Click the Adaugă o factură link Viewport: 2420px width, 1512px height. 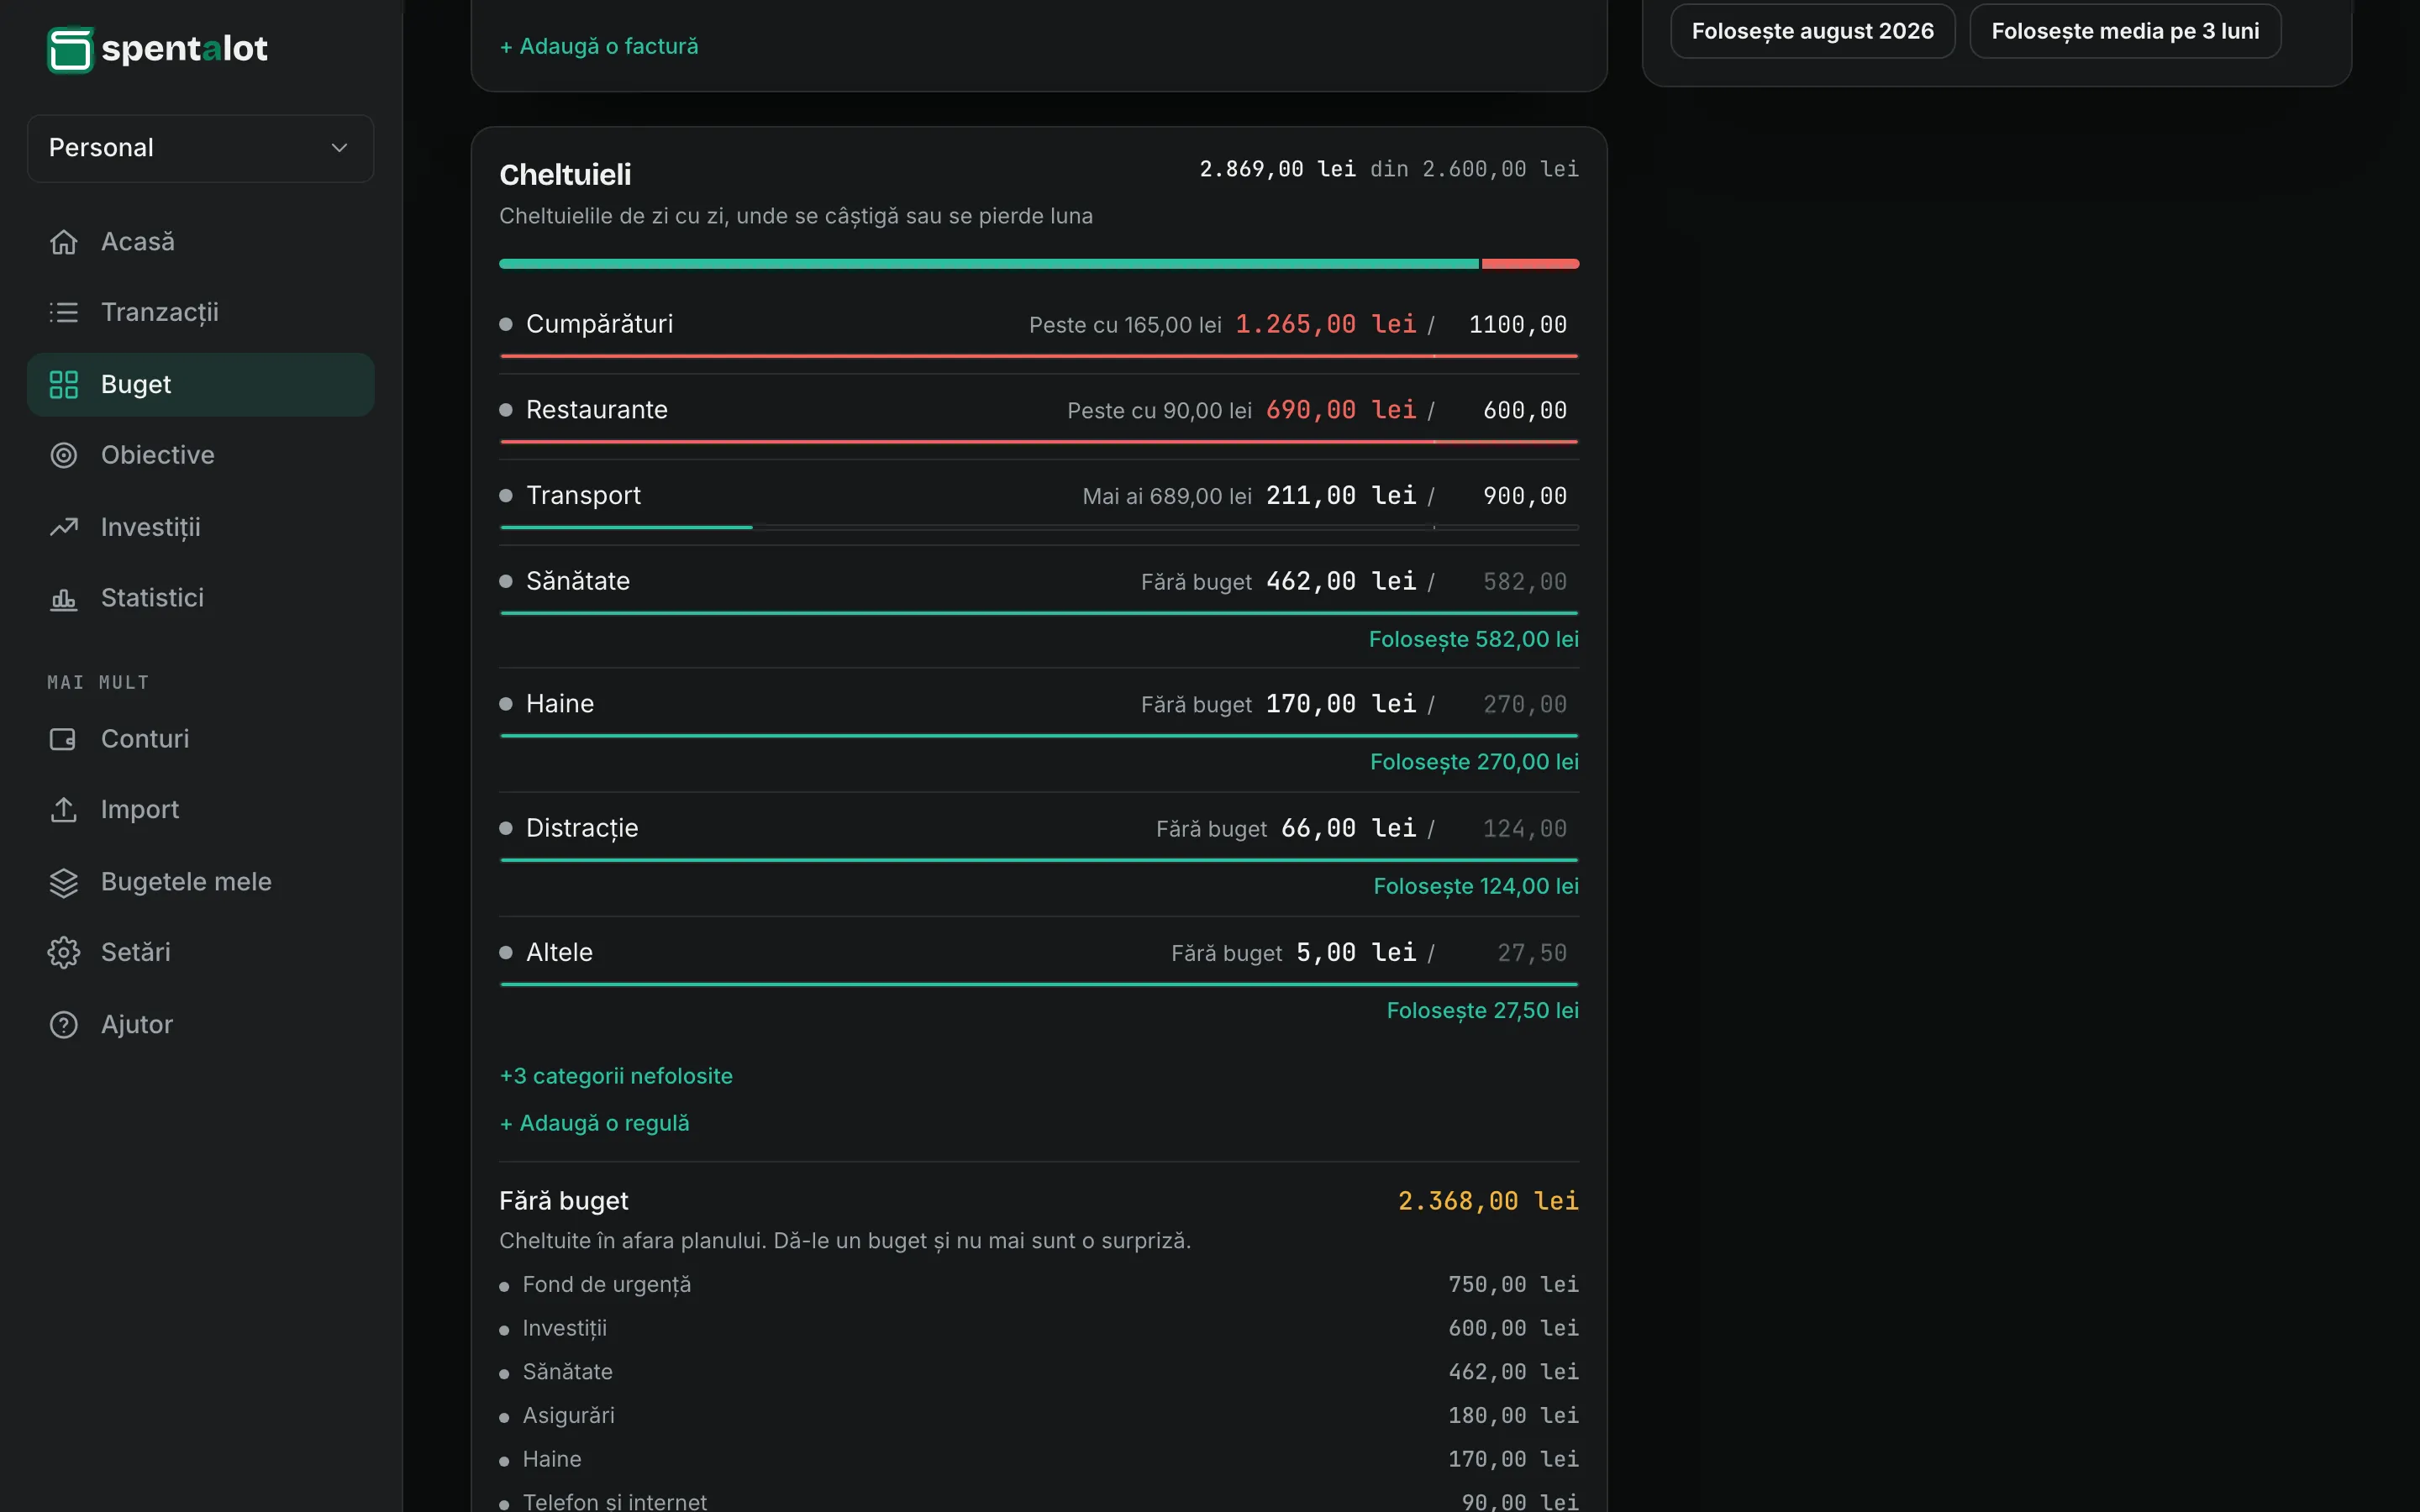599,46
